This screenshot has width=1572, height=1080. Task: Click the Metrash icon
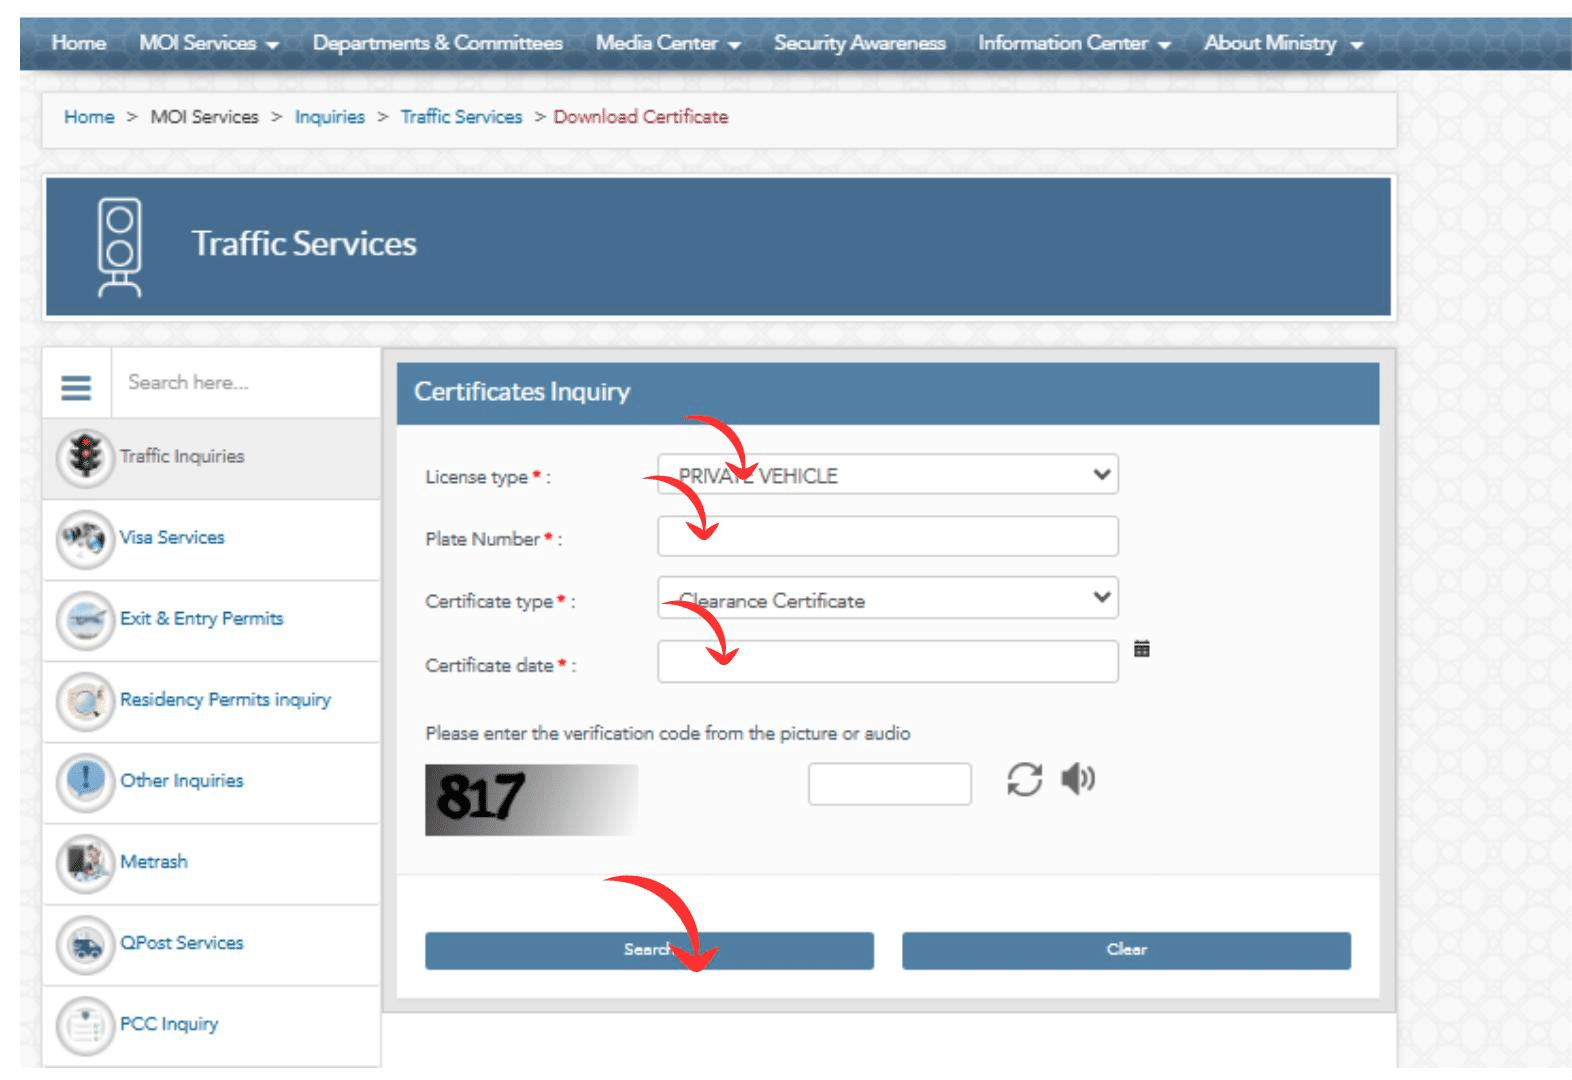[x=85, y=863]
